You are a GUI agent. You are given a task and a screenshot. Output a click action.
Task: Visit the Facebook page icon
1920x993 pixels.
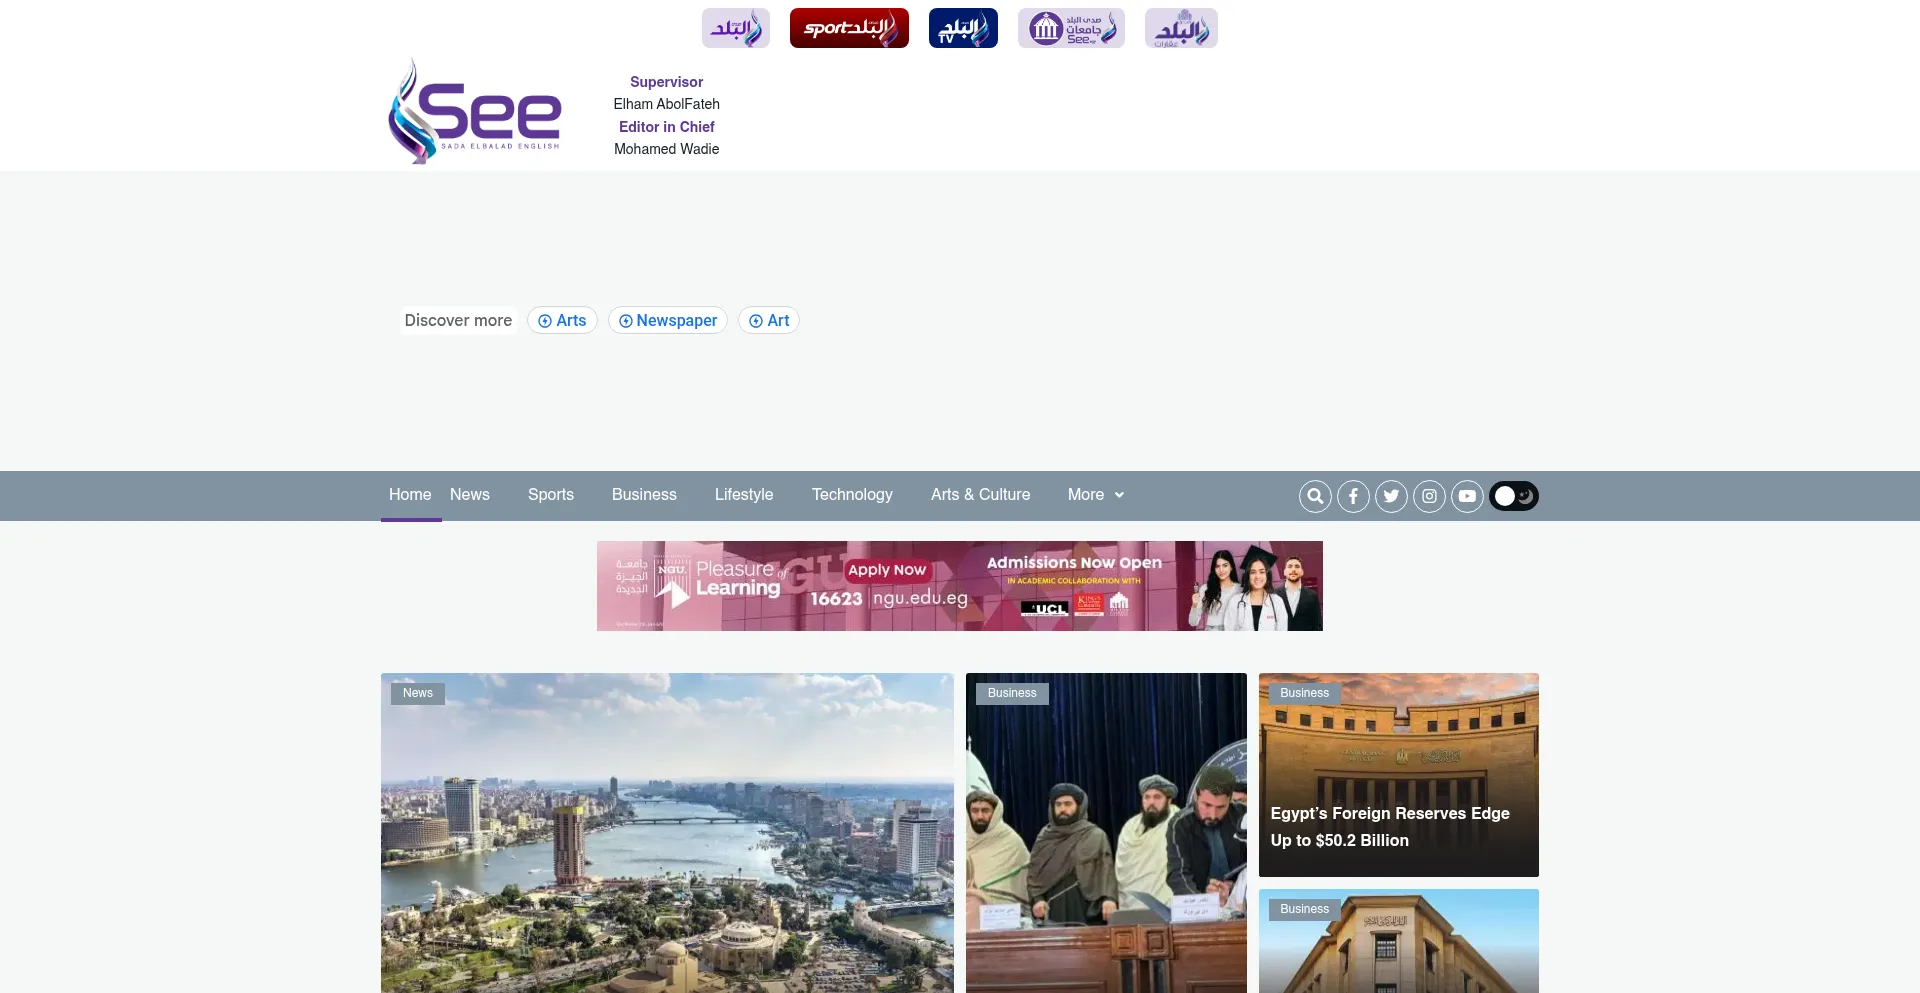pyautogui.click(x=1353, y=496)
